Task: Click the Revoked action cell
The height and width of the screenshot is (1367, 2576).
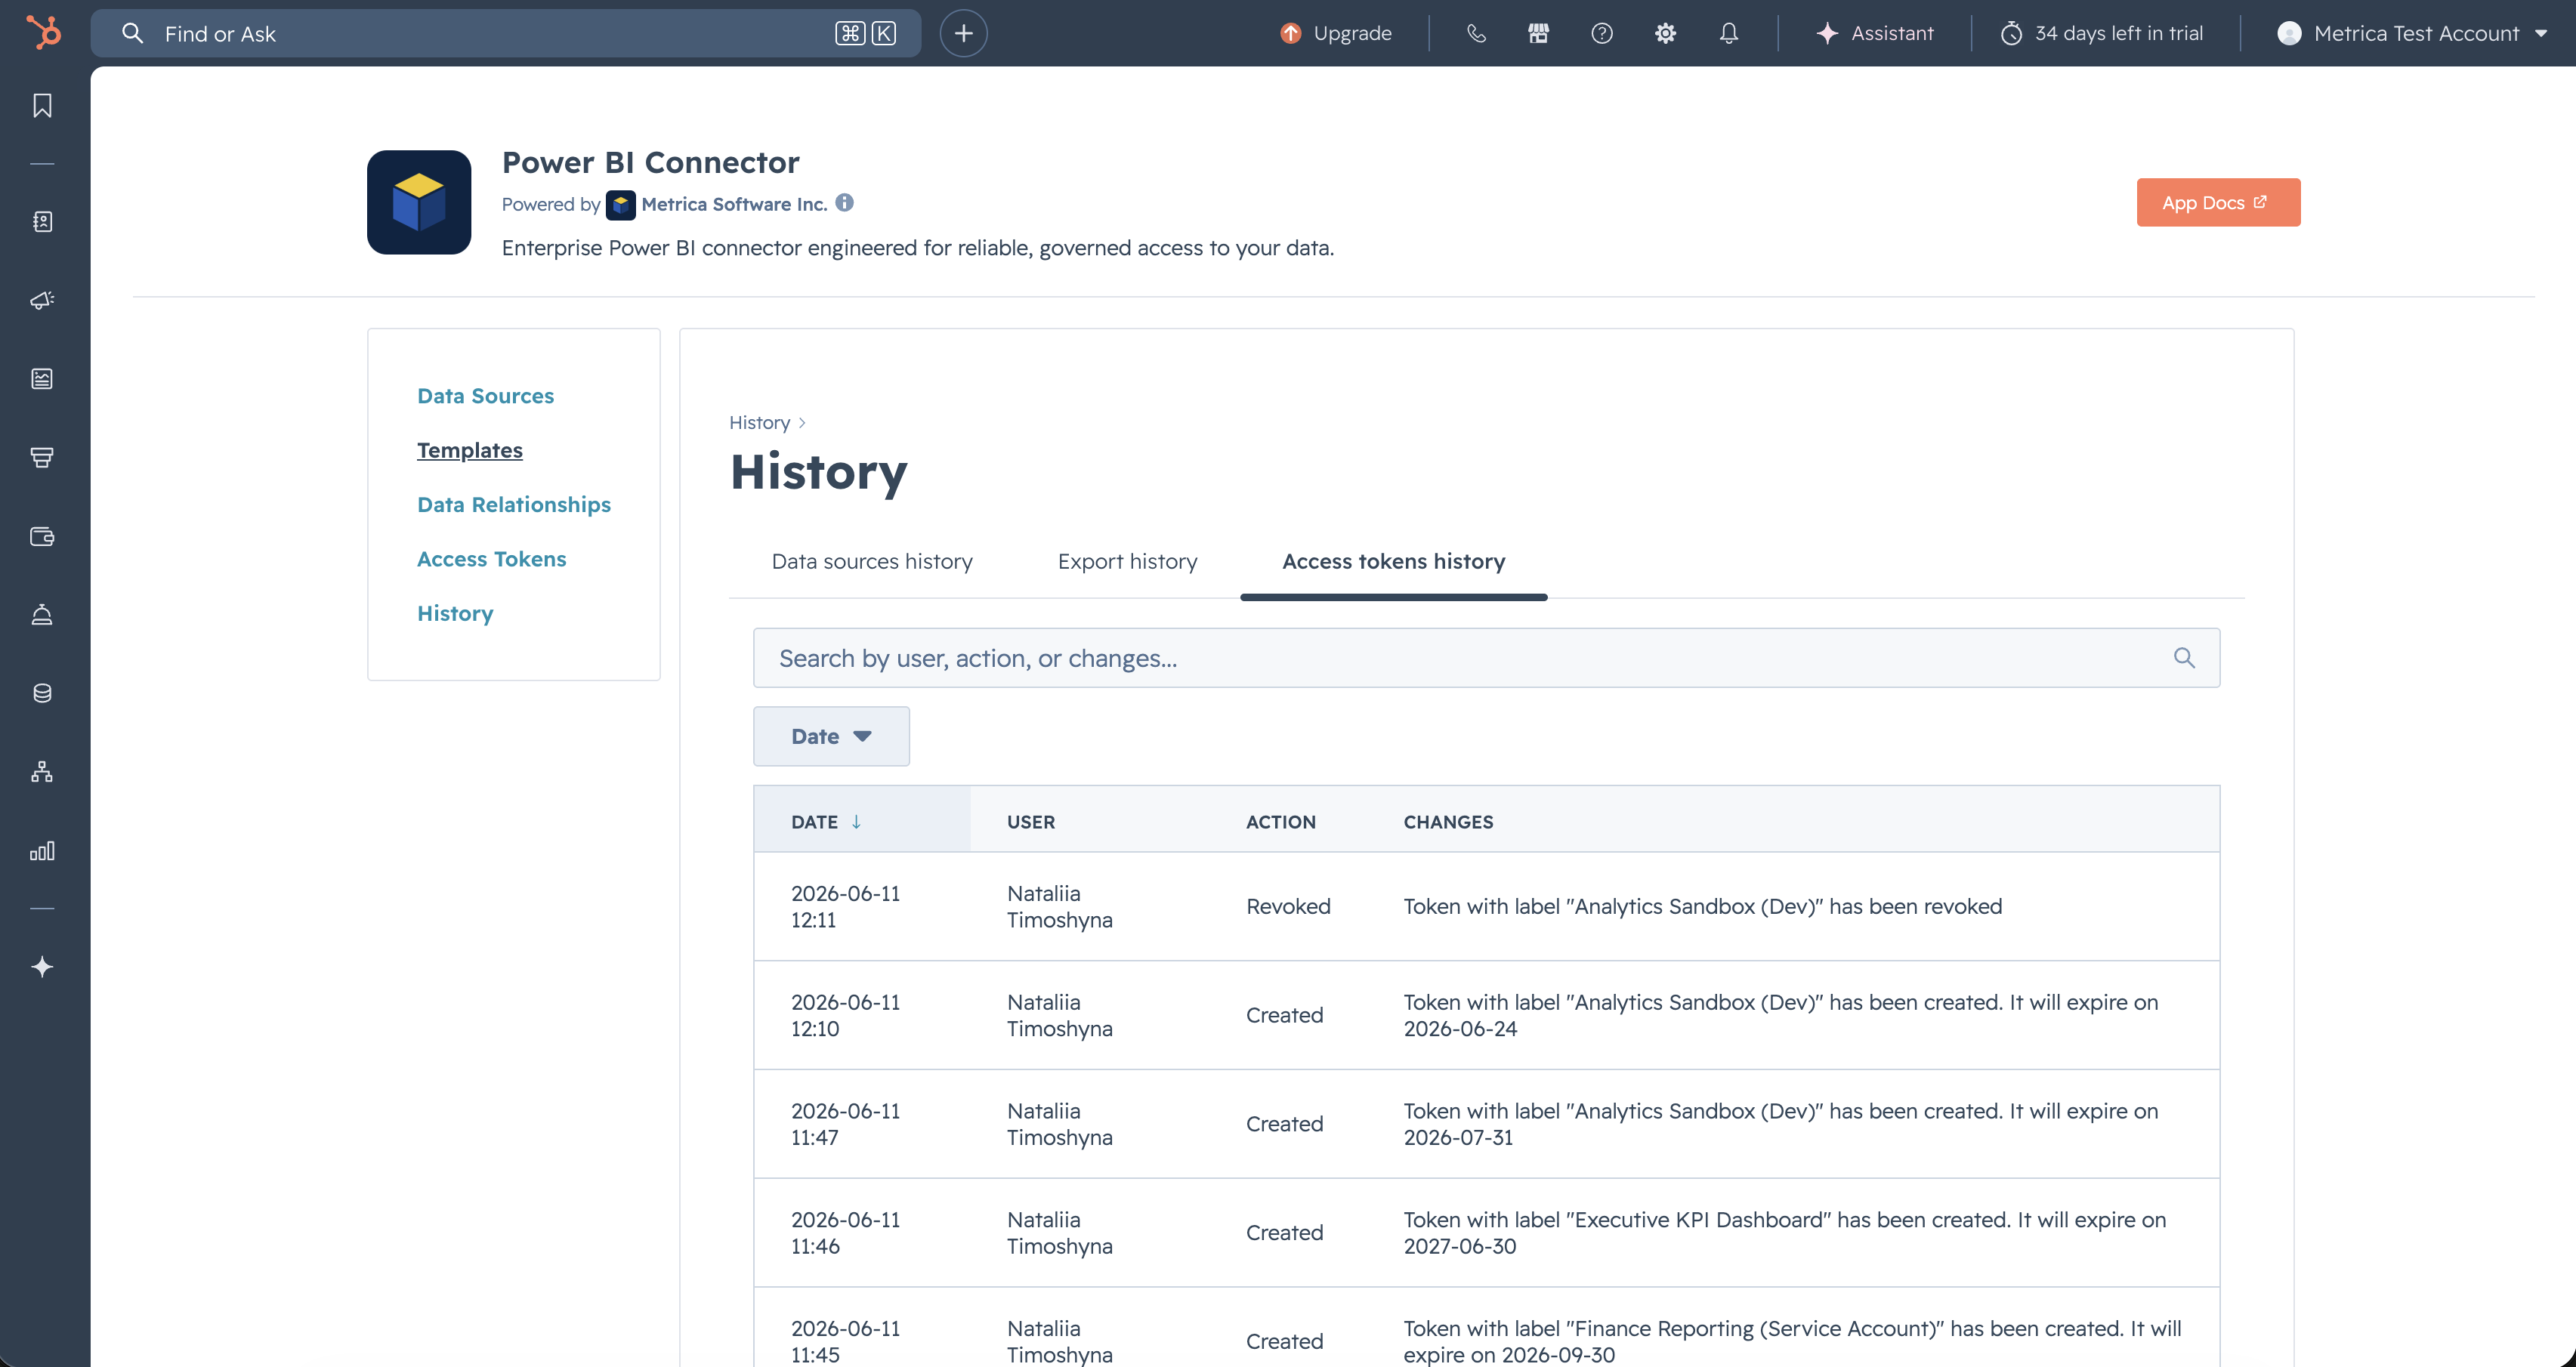Action: tap(1288, 907)
